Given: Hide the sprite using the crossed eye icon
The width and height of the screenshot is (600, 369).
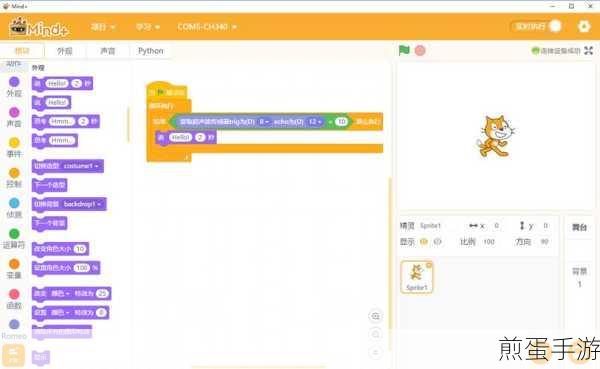Looking at the screenshot, I should click(437, 242).
